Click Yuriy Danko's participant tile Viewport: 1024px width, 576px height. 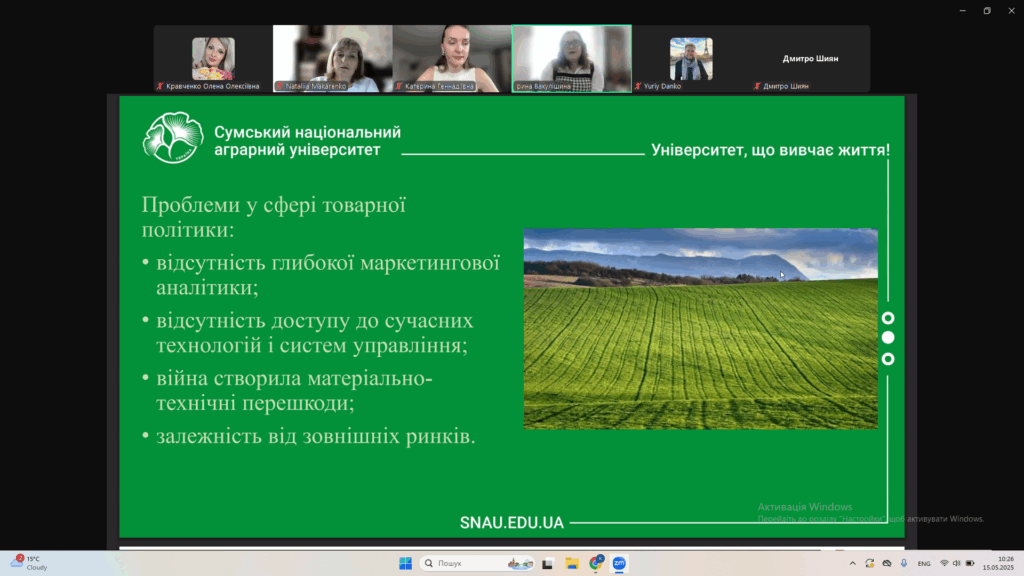[x=691, y=59]
